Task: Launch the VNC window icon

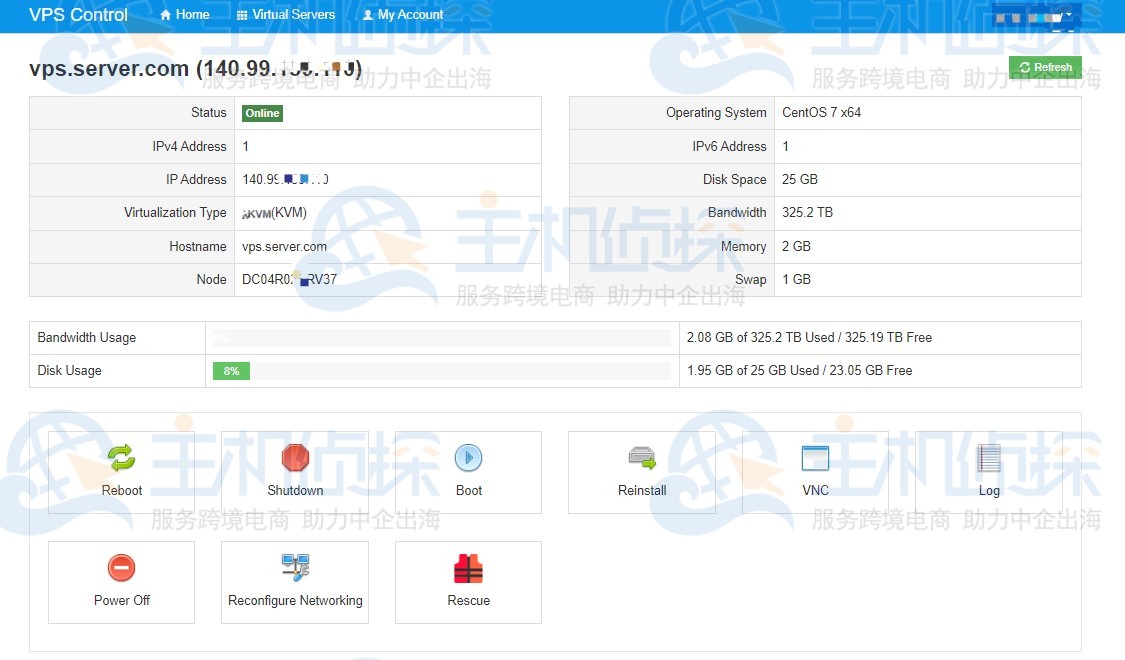Action: (x=815, y=458)
